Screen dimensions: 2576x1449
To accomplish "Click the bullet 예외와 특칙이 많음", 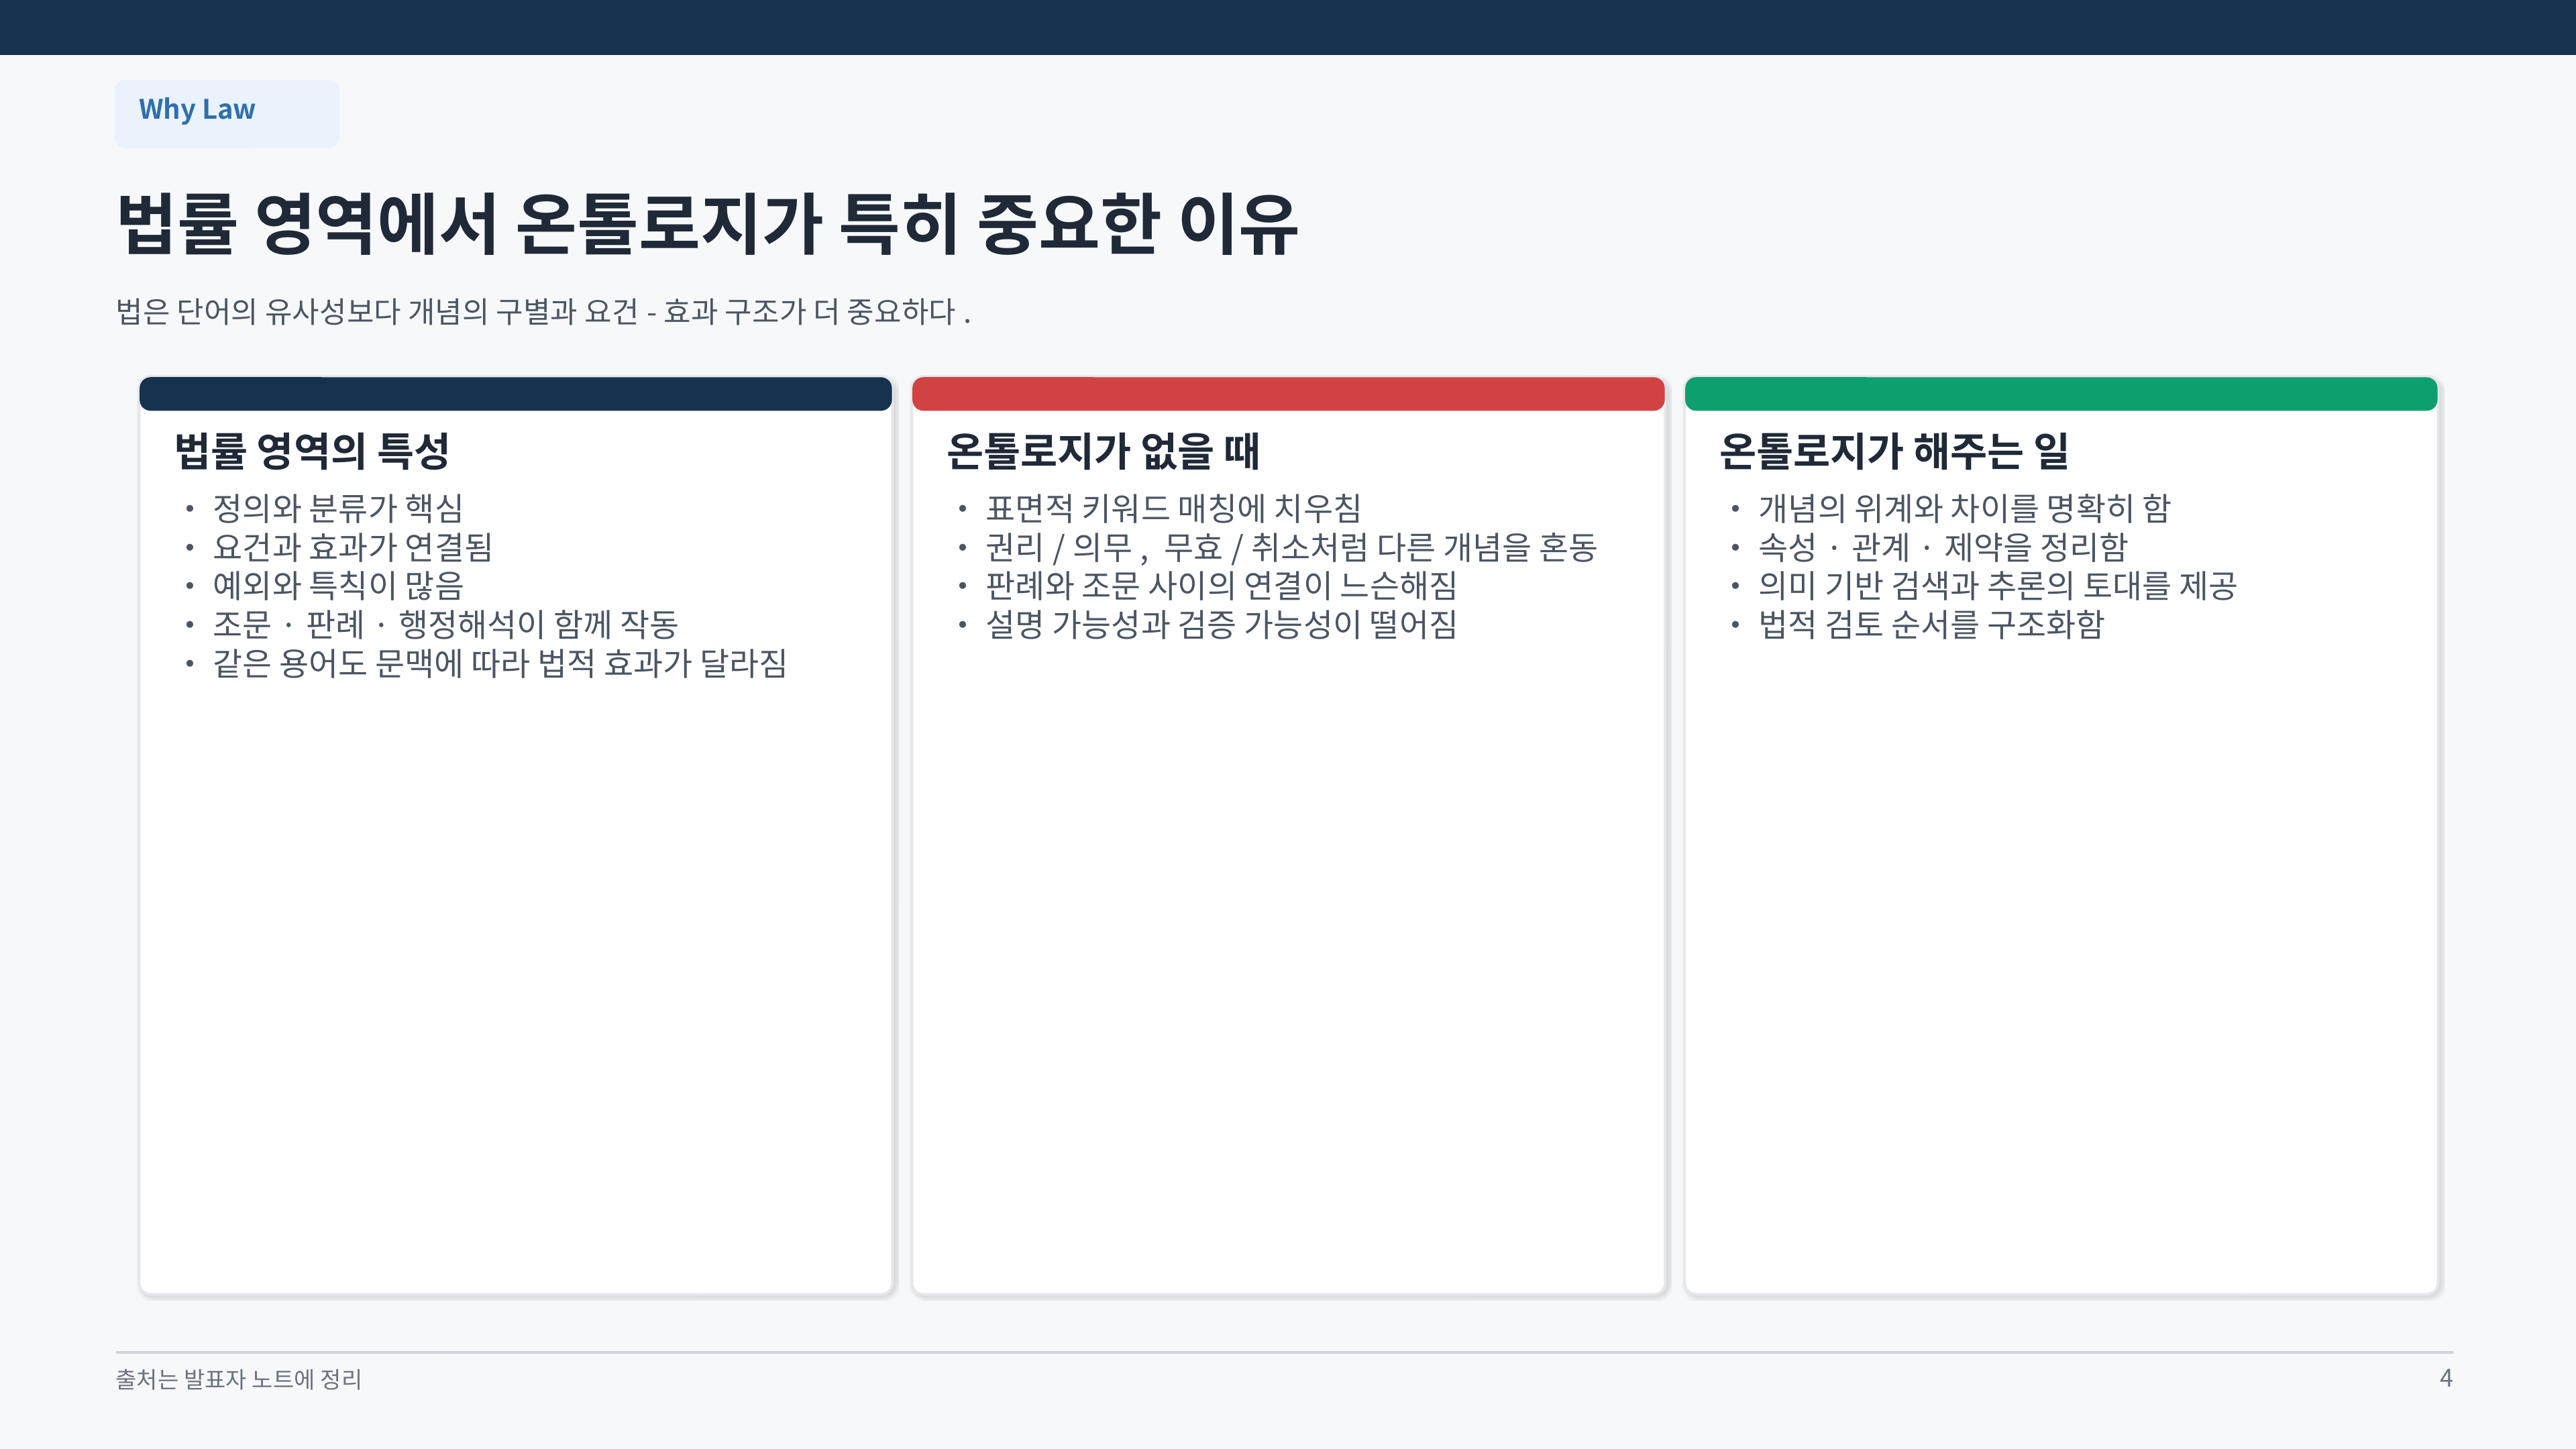I will (338, 586).
